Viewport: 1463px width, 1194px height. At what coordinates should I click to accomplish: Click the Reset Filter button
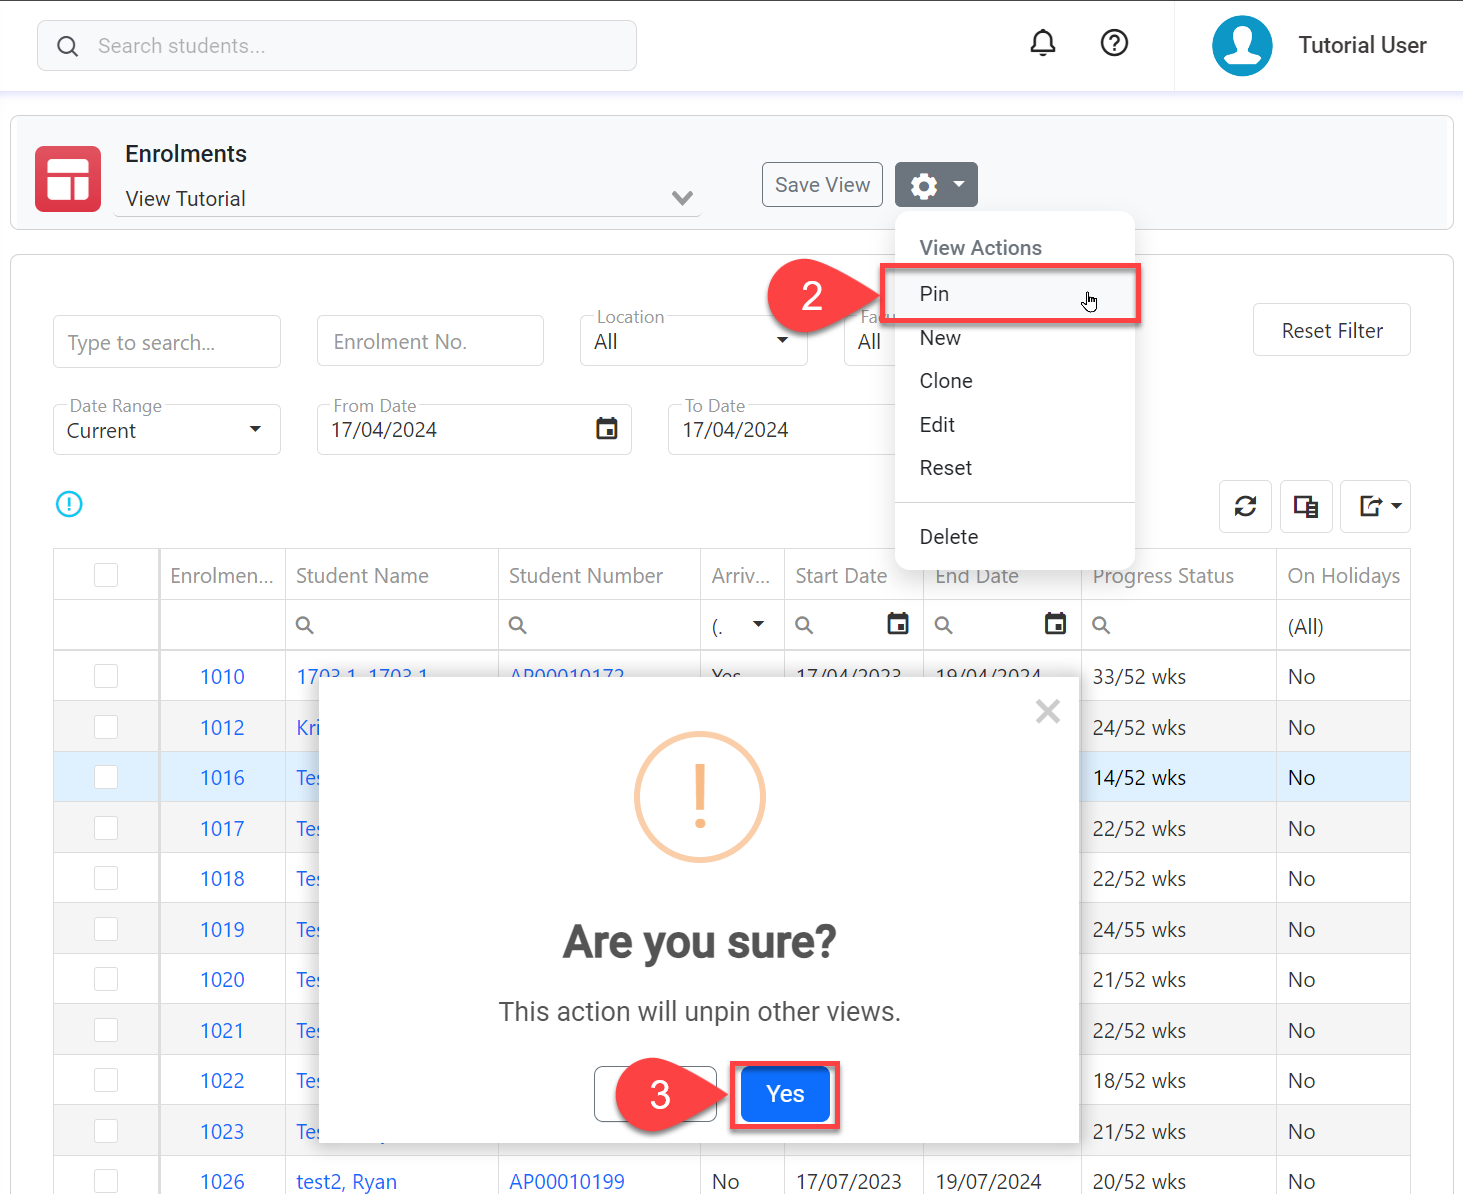pyautogui.click(x=1332, y=330)
